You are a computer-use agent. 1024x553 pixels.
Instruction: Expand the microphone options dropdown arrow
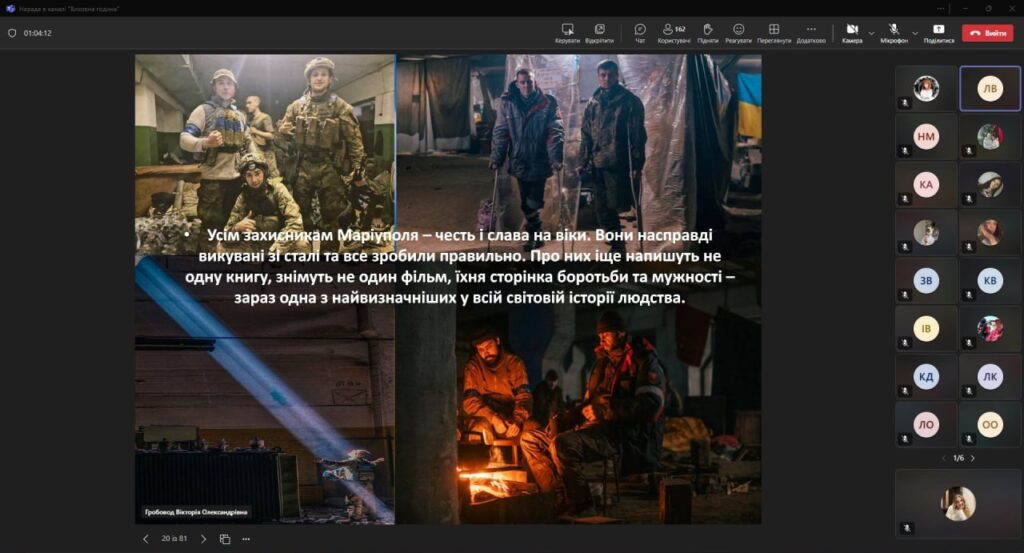coord(914,32)
